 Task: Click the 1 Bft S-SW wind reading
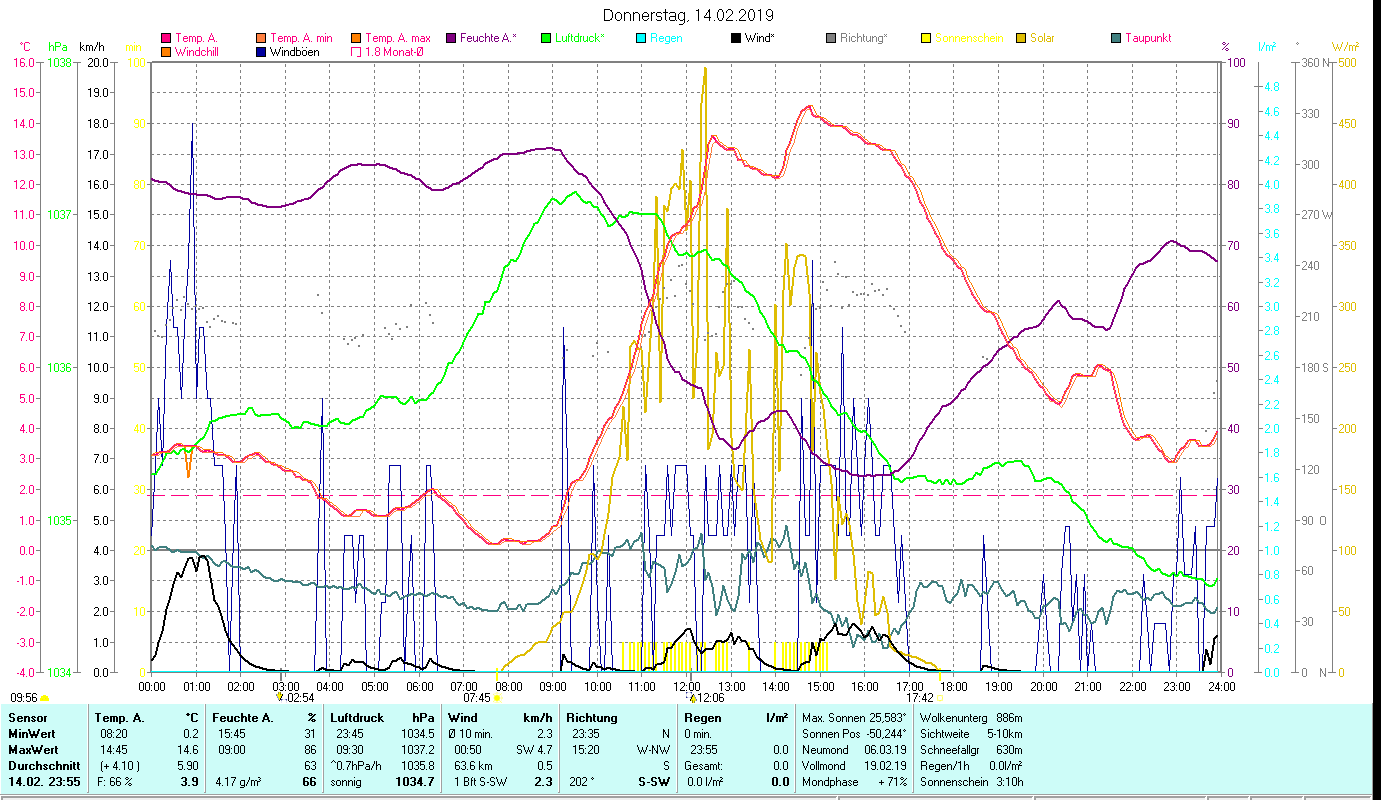click(481, 782)
